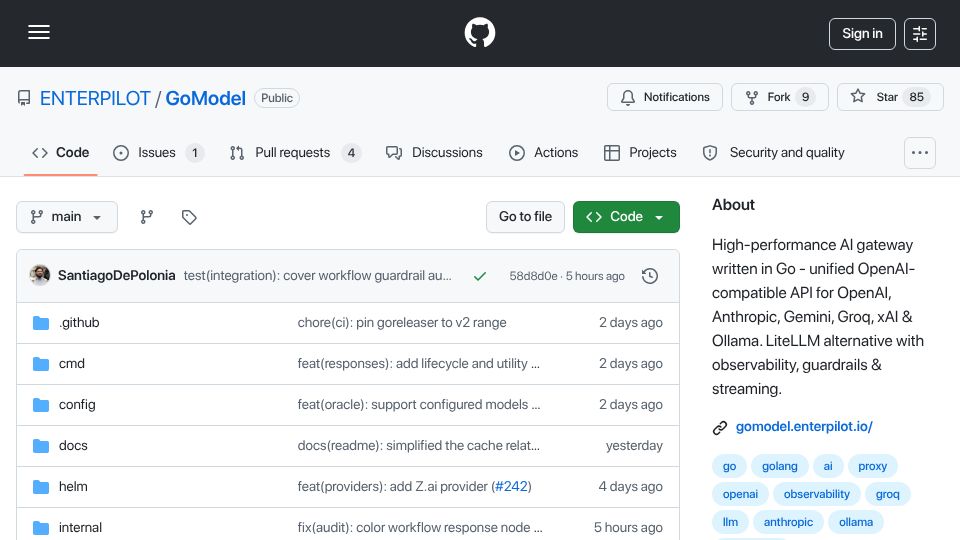Click the link chain icon beside website

[x=720, y=428]
